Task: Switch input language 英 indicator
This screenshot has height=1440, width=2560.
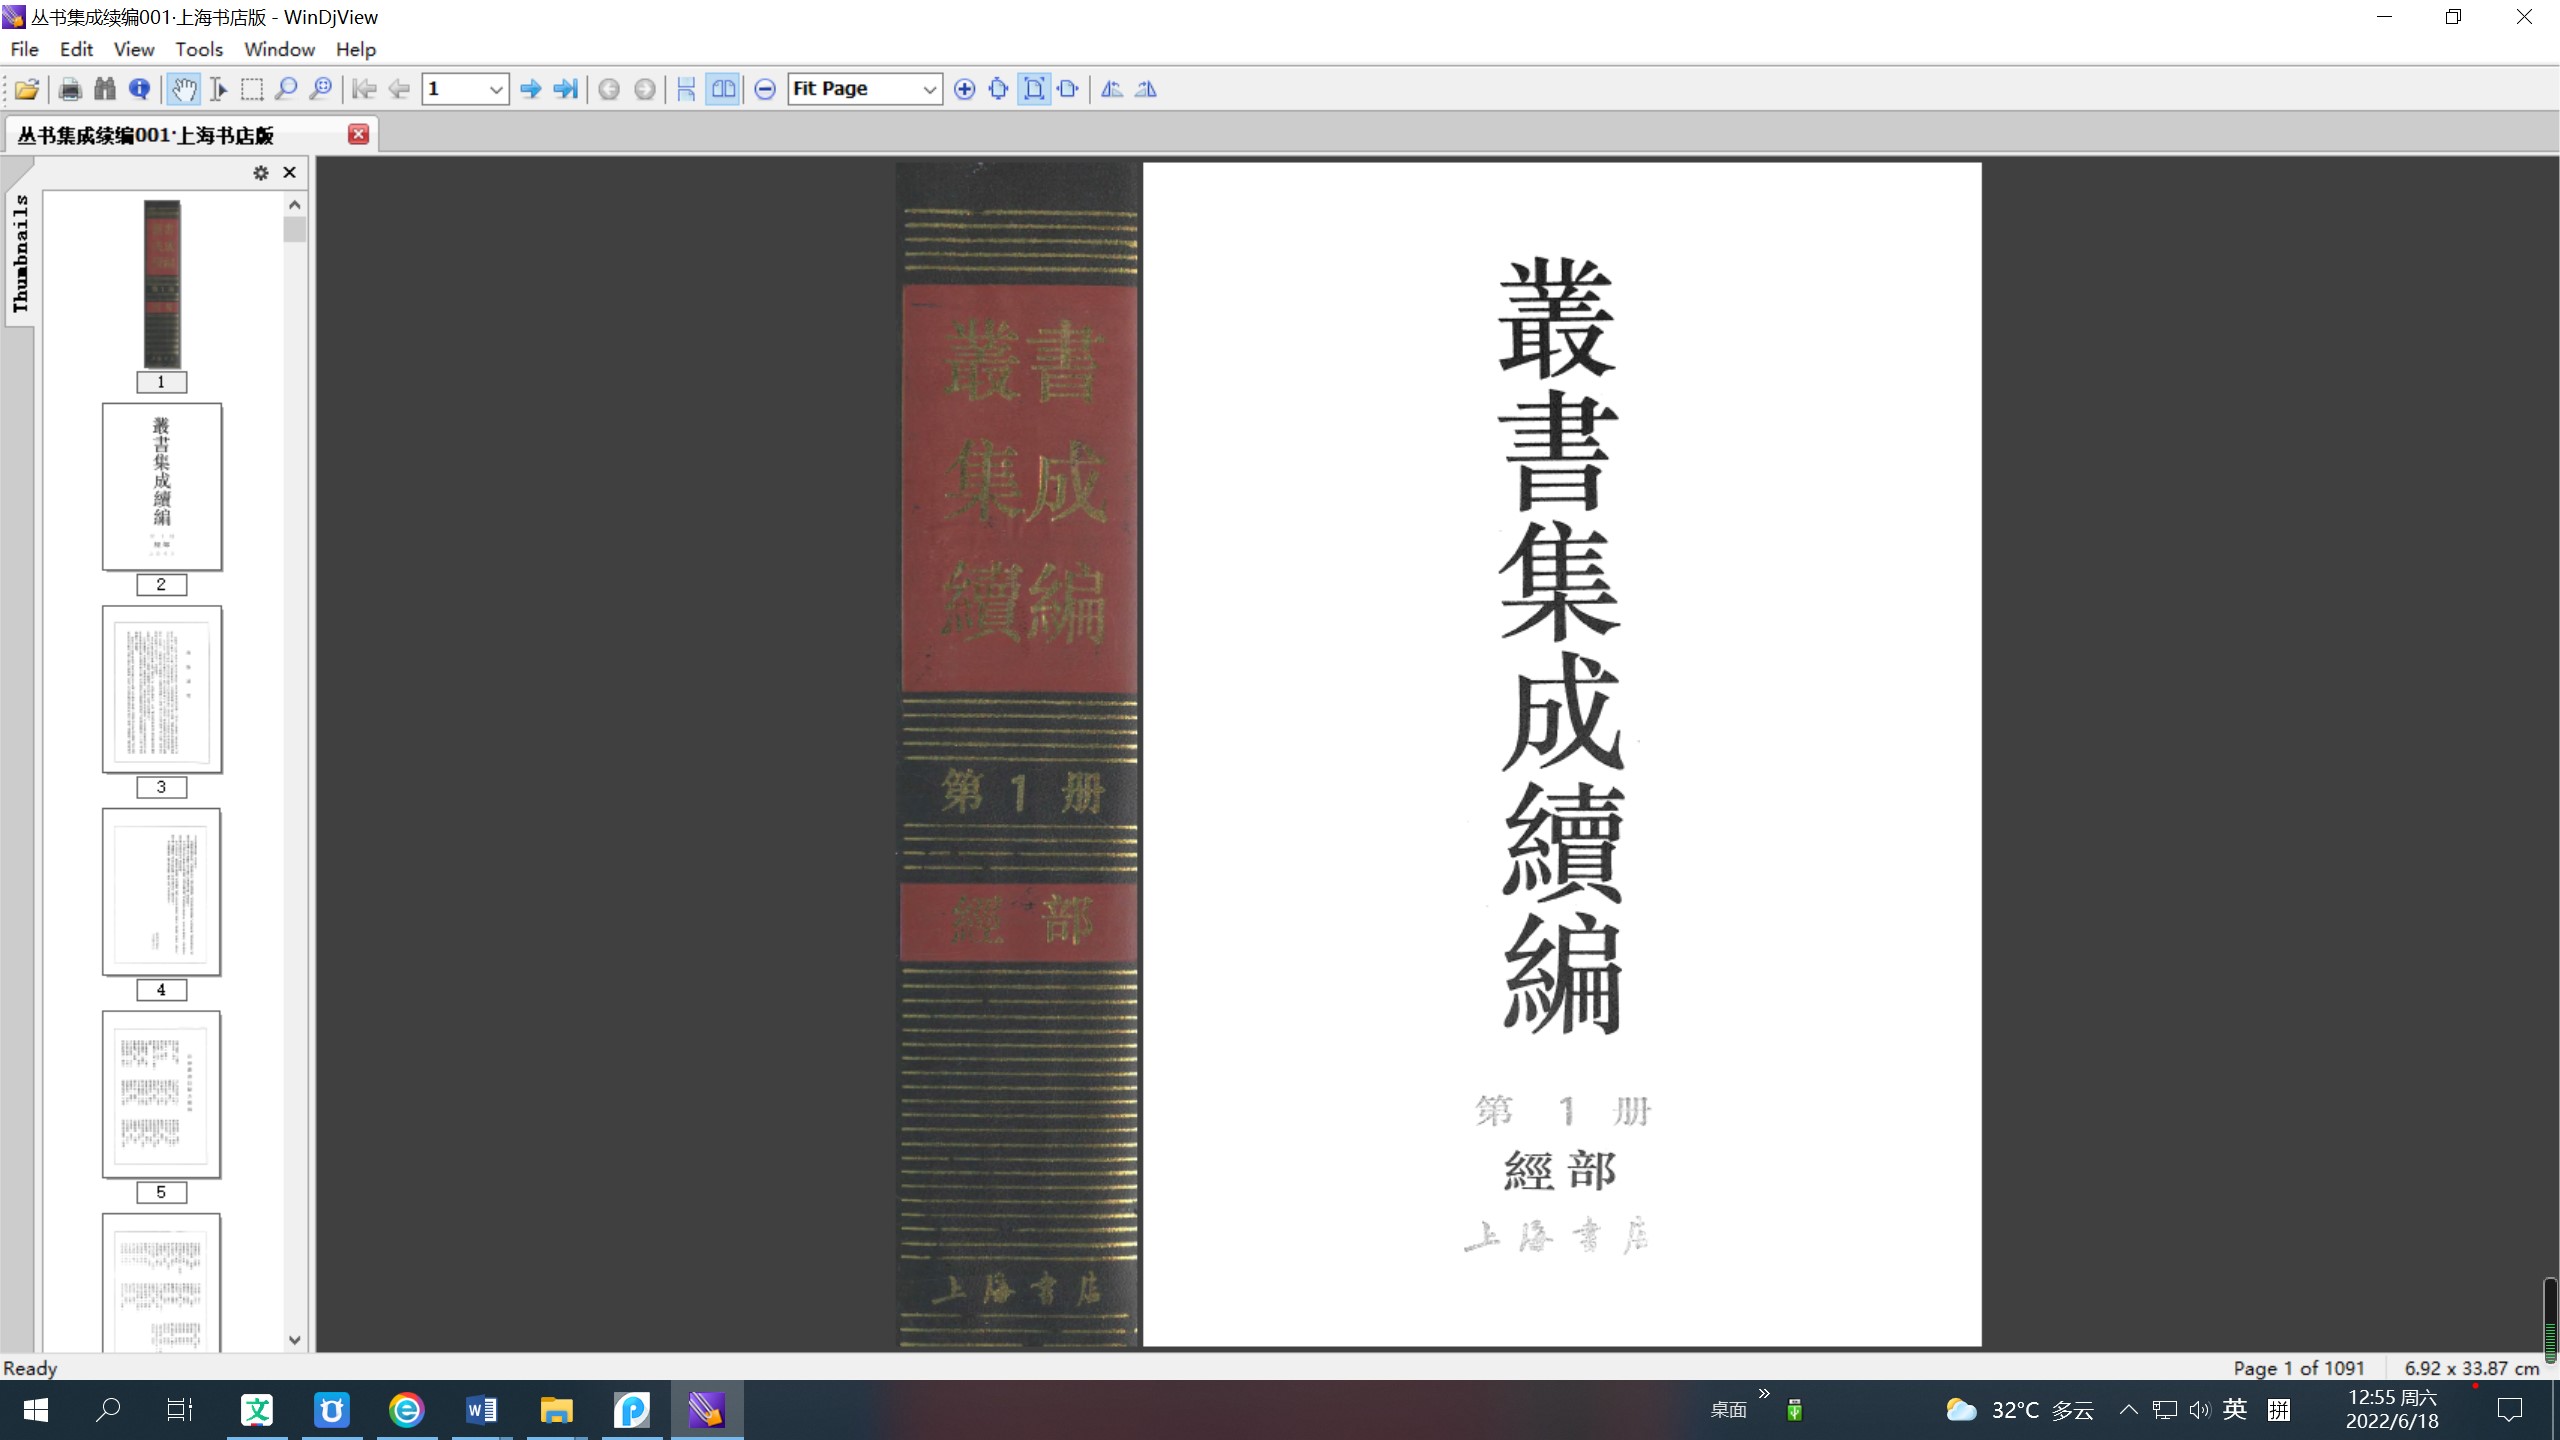Action: 2235,1410
